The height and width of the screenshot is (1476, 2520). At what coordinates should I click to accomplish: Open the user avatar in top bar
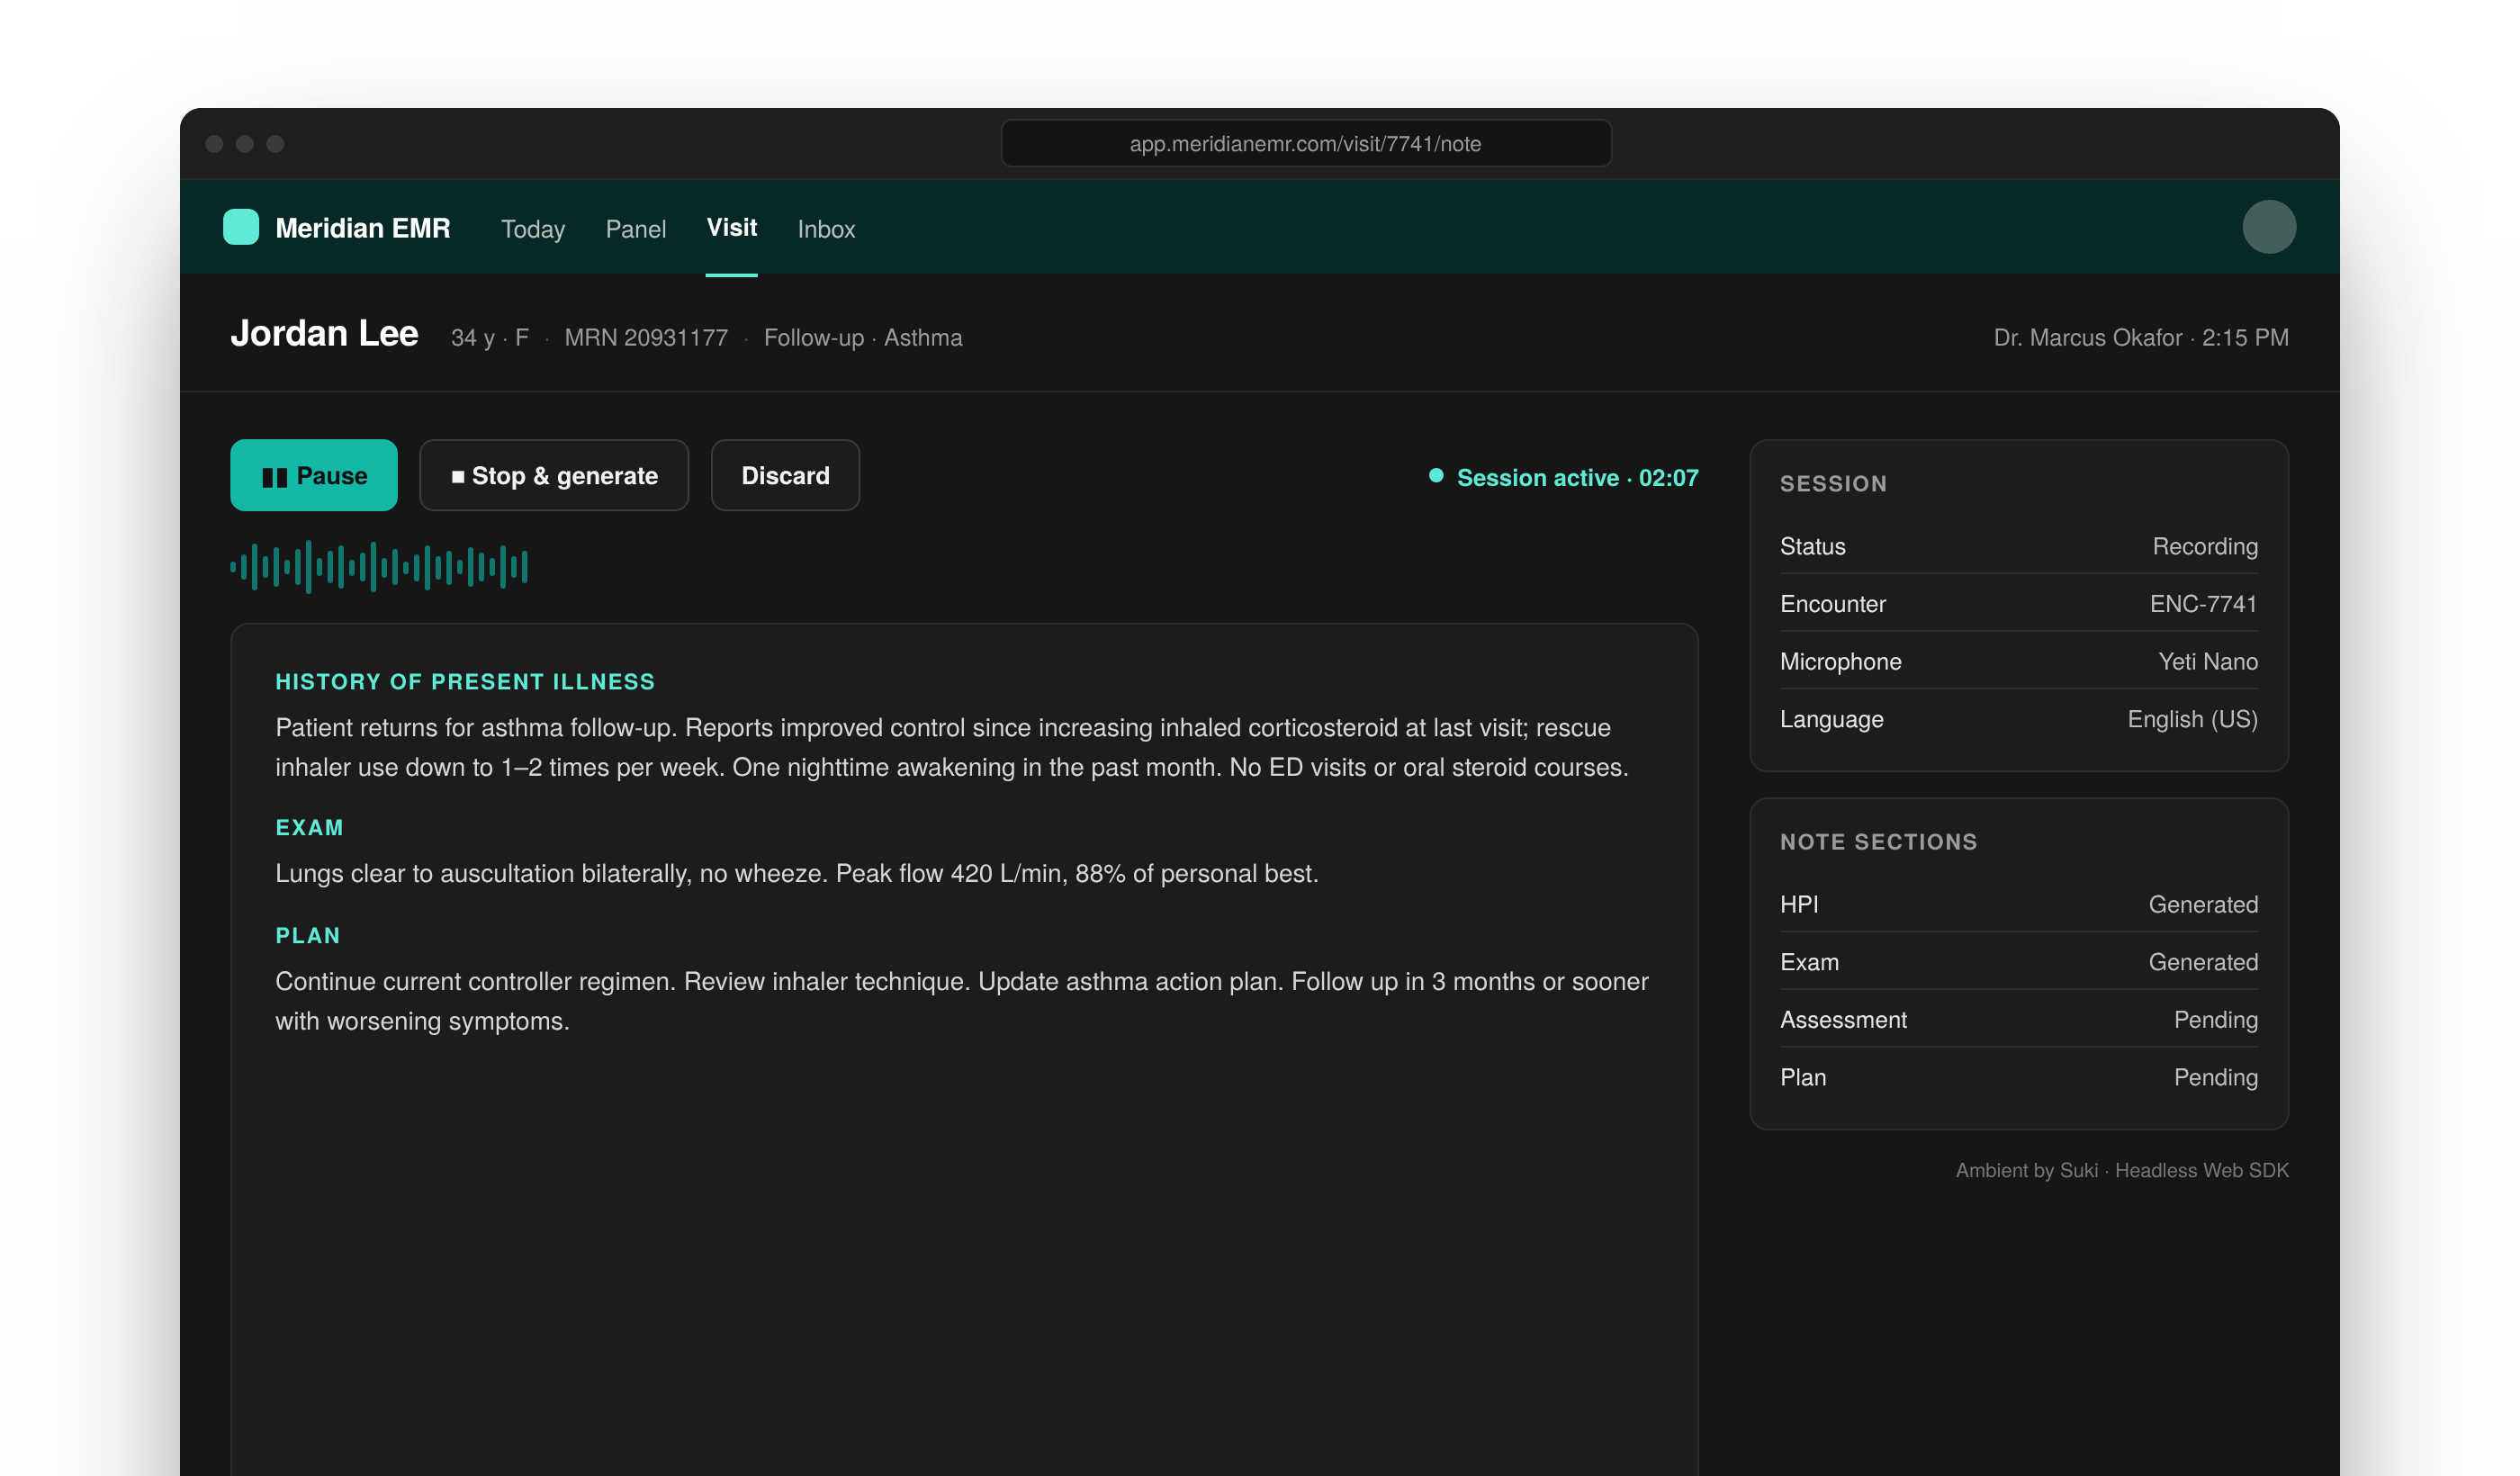pyautogui.click(x=2269, y=227)
